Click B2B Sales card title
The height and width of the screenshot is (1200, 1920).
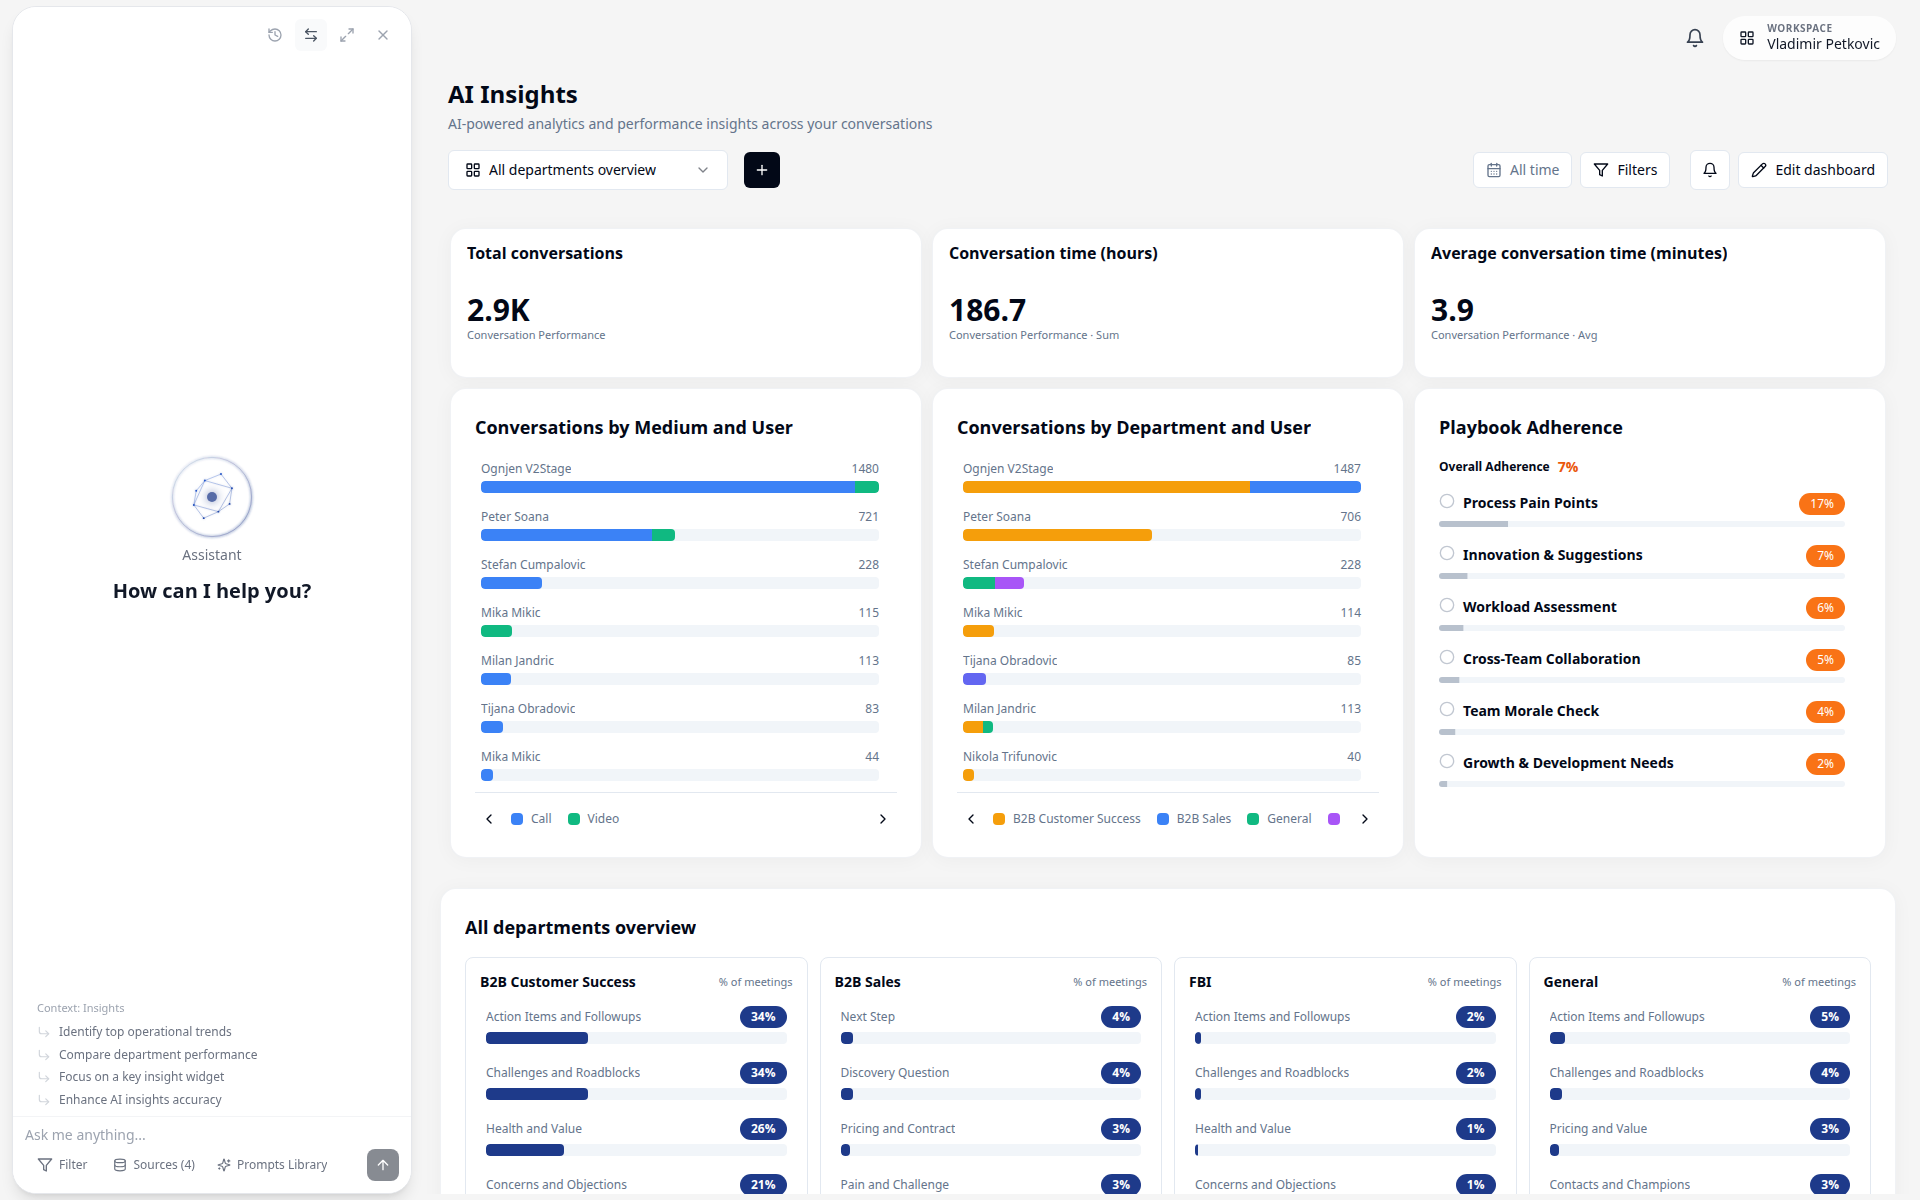868,982
